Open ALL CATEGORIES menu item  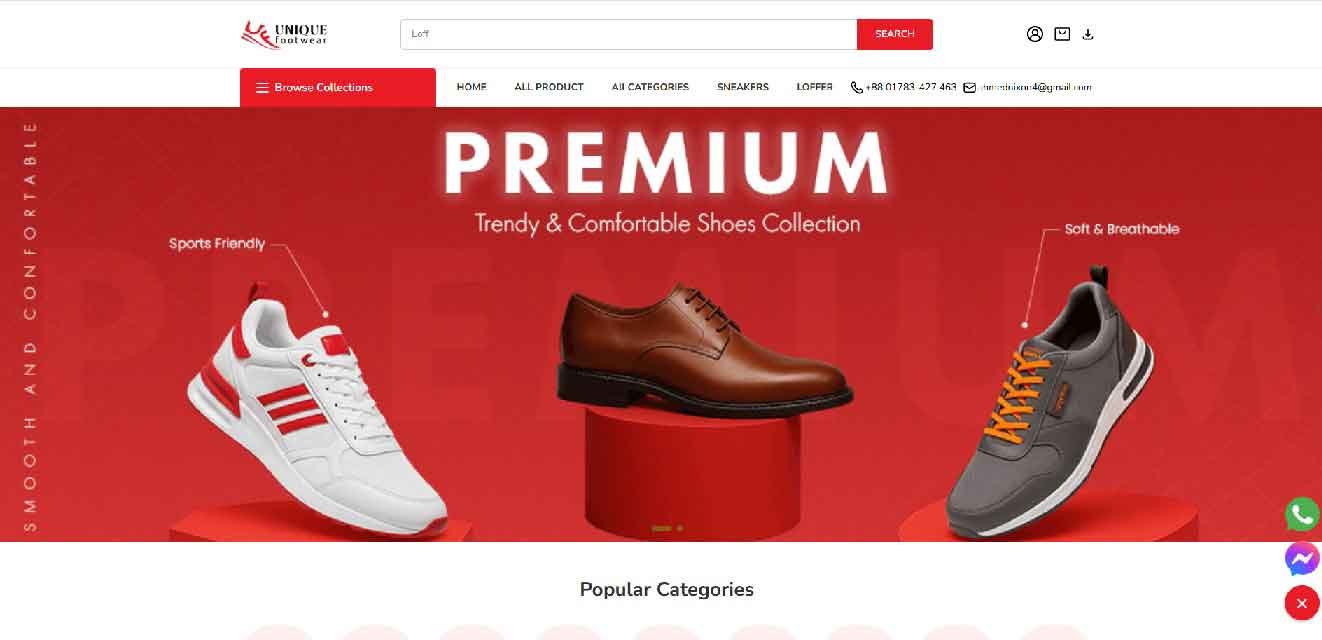[x=650, y=87]
